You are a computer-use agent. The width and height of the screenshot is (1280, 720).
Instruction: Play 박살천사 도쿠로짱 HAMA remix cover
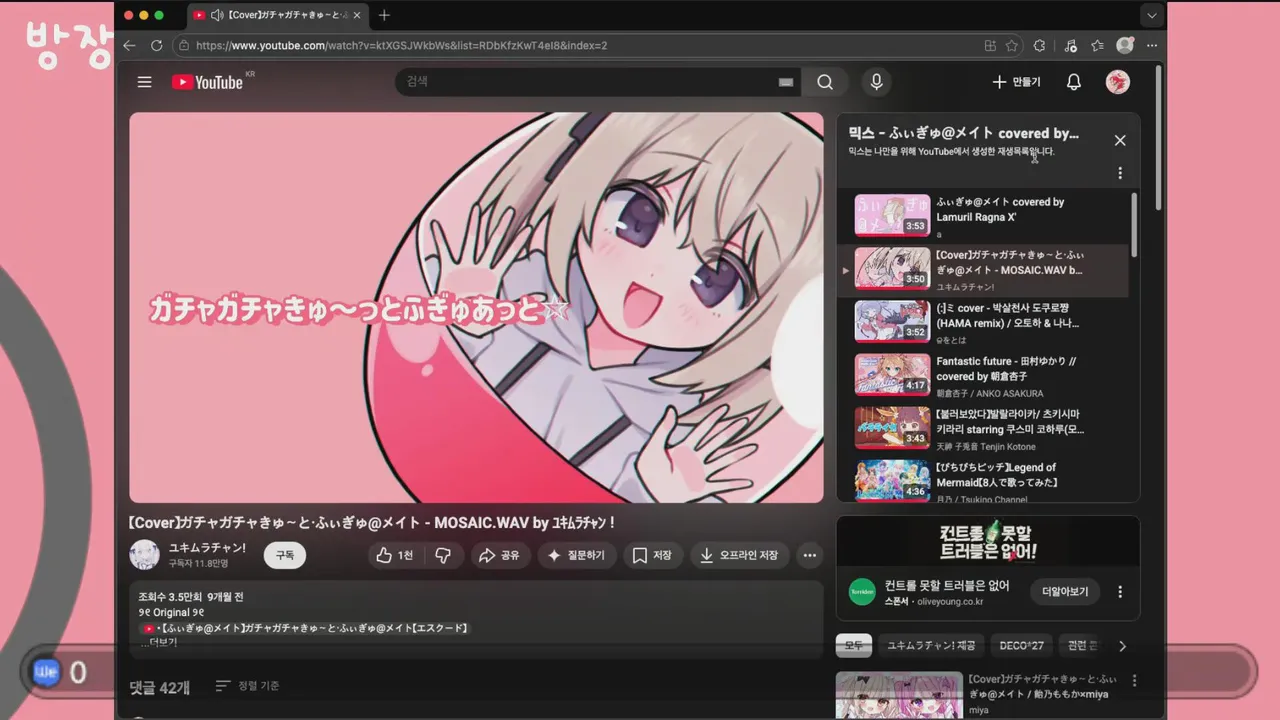983,322
